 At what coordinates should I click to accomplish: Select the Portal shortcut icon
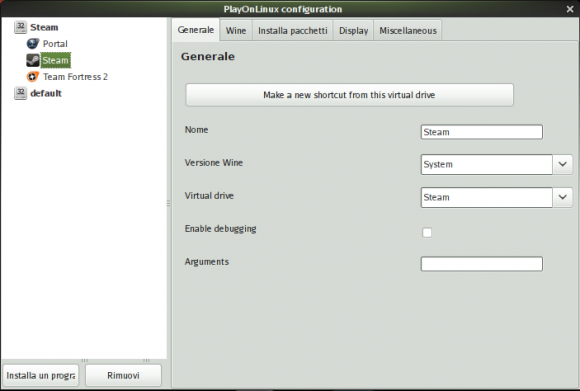click(33, 44)
